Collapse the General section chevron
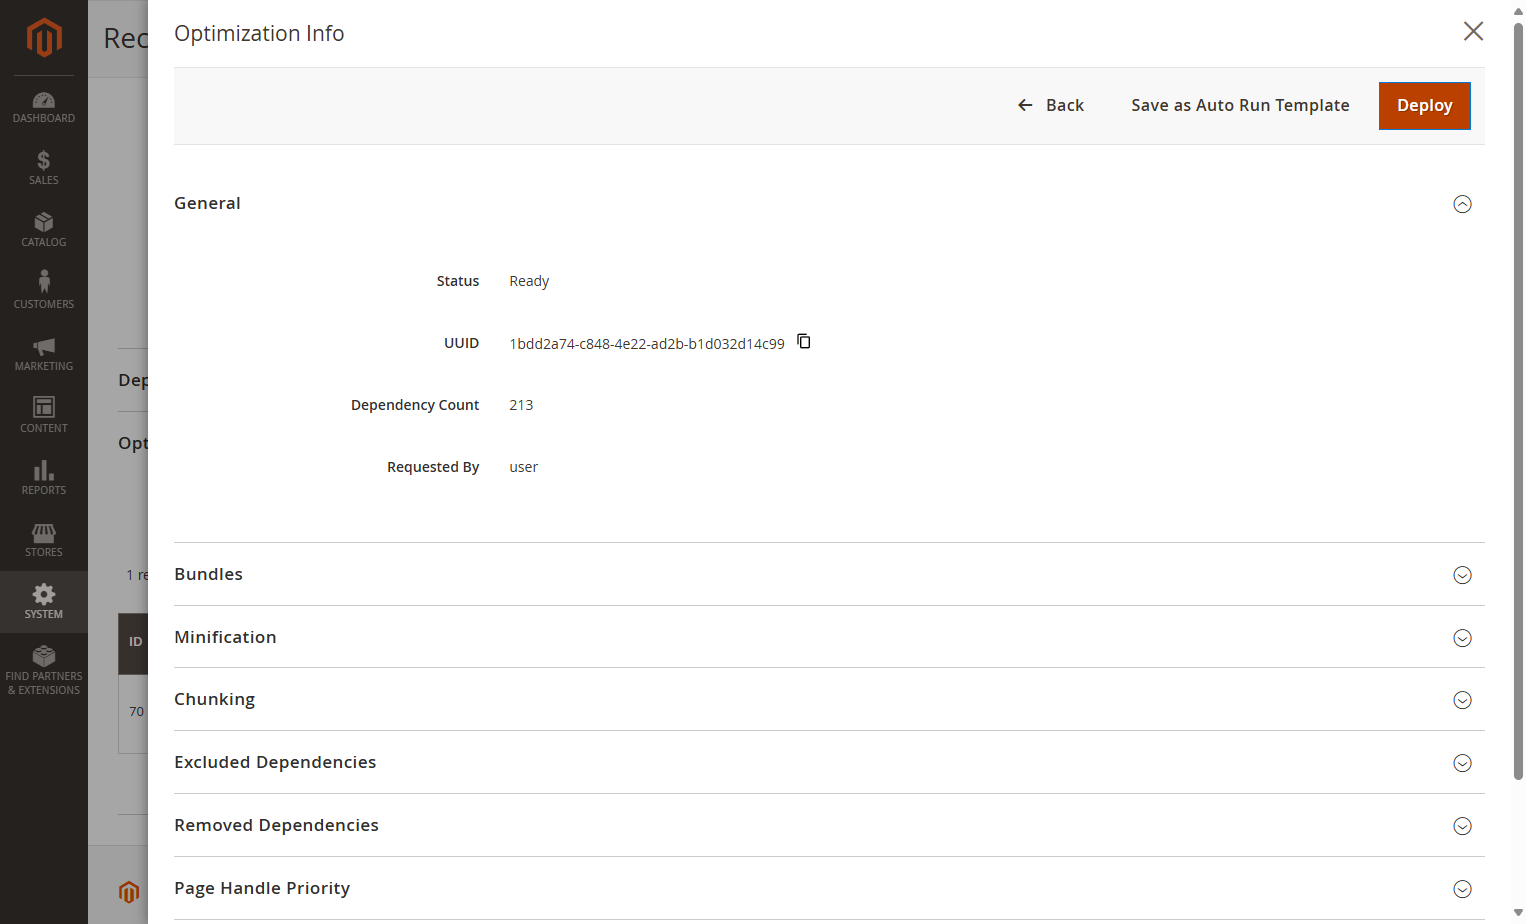 (x=1462, y=204)
